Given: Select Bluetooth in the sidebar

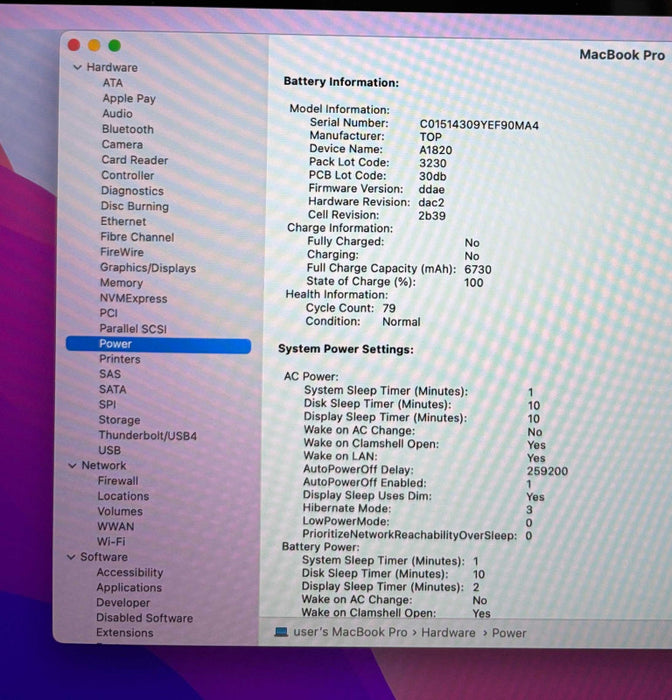Looking at the screenshot, I should click(128, 129).
